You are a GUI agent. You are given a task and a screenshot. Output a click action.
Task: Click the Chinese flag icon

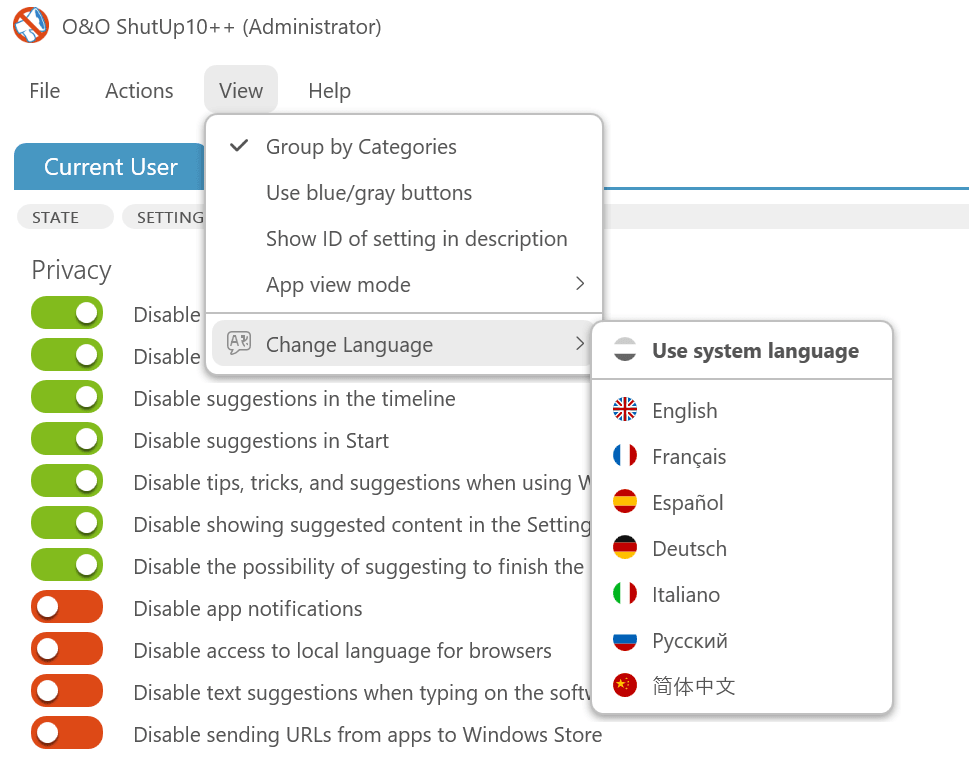pos(625,685)
